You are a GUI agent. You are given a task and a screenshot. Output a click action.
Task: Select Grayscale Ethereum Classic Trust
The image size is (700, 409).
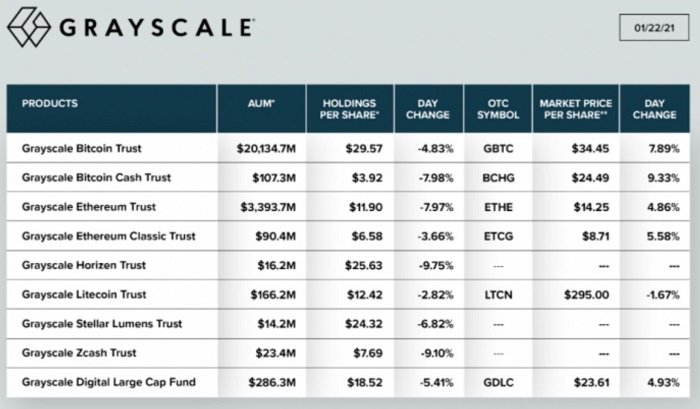tap(108, 236)
